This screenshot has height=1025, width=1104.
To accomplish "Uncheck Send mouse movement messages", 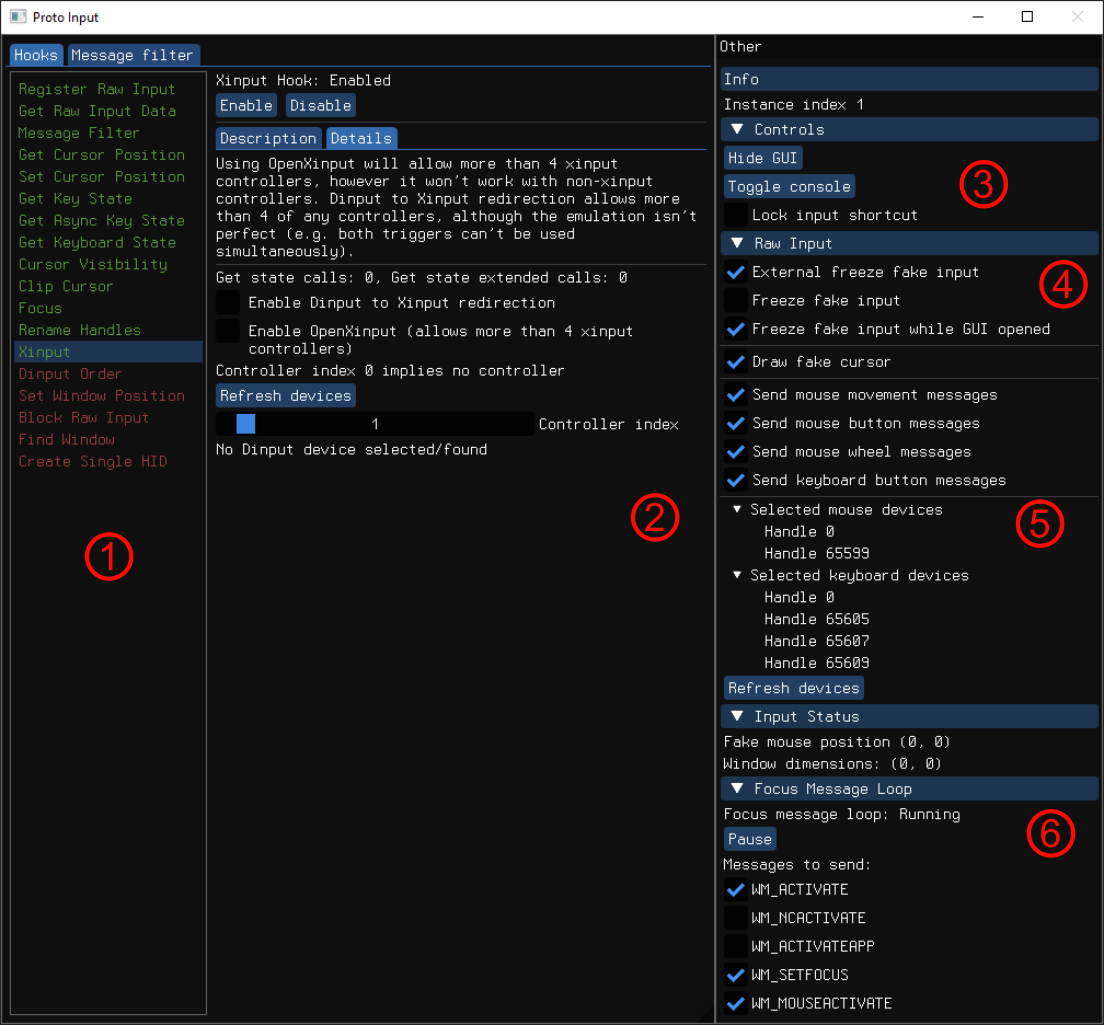I will click(x=736, y=395).
